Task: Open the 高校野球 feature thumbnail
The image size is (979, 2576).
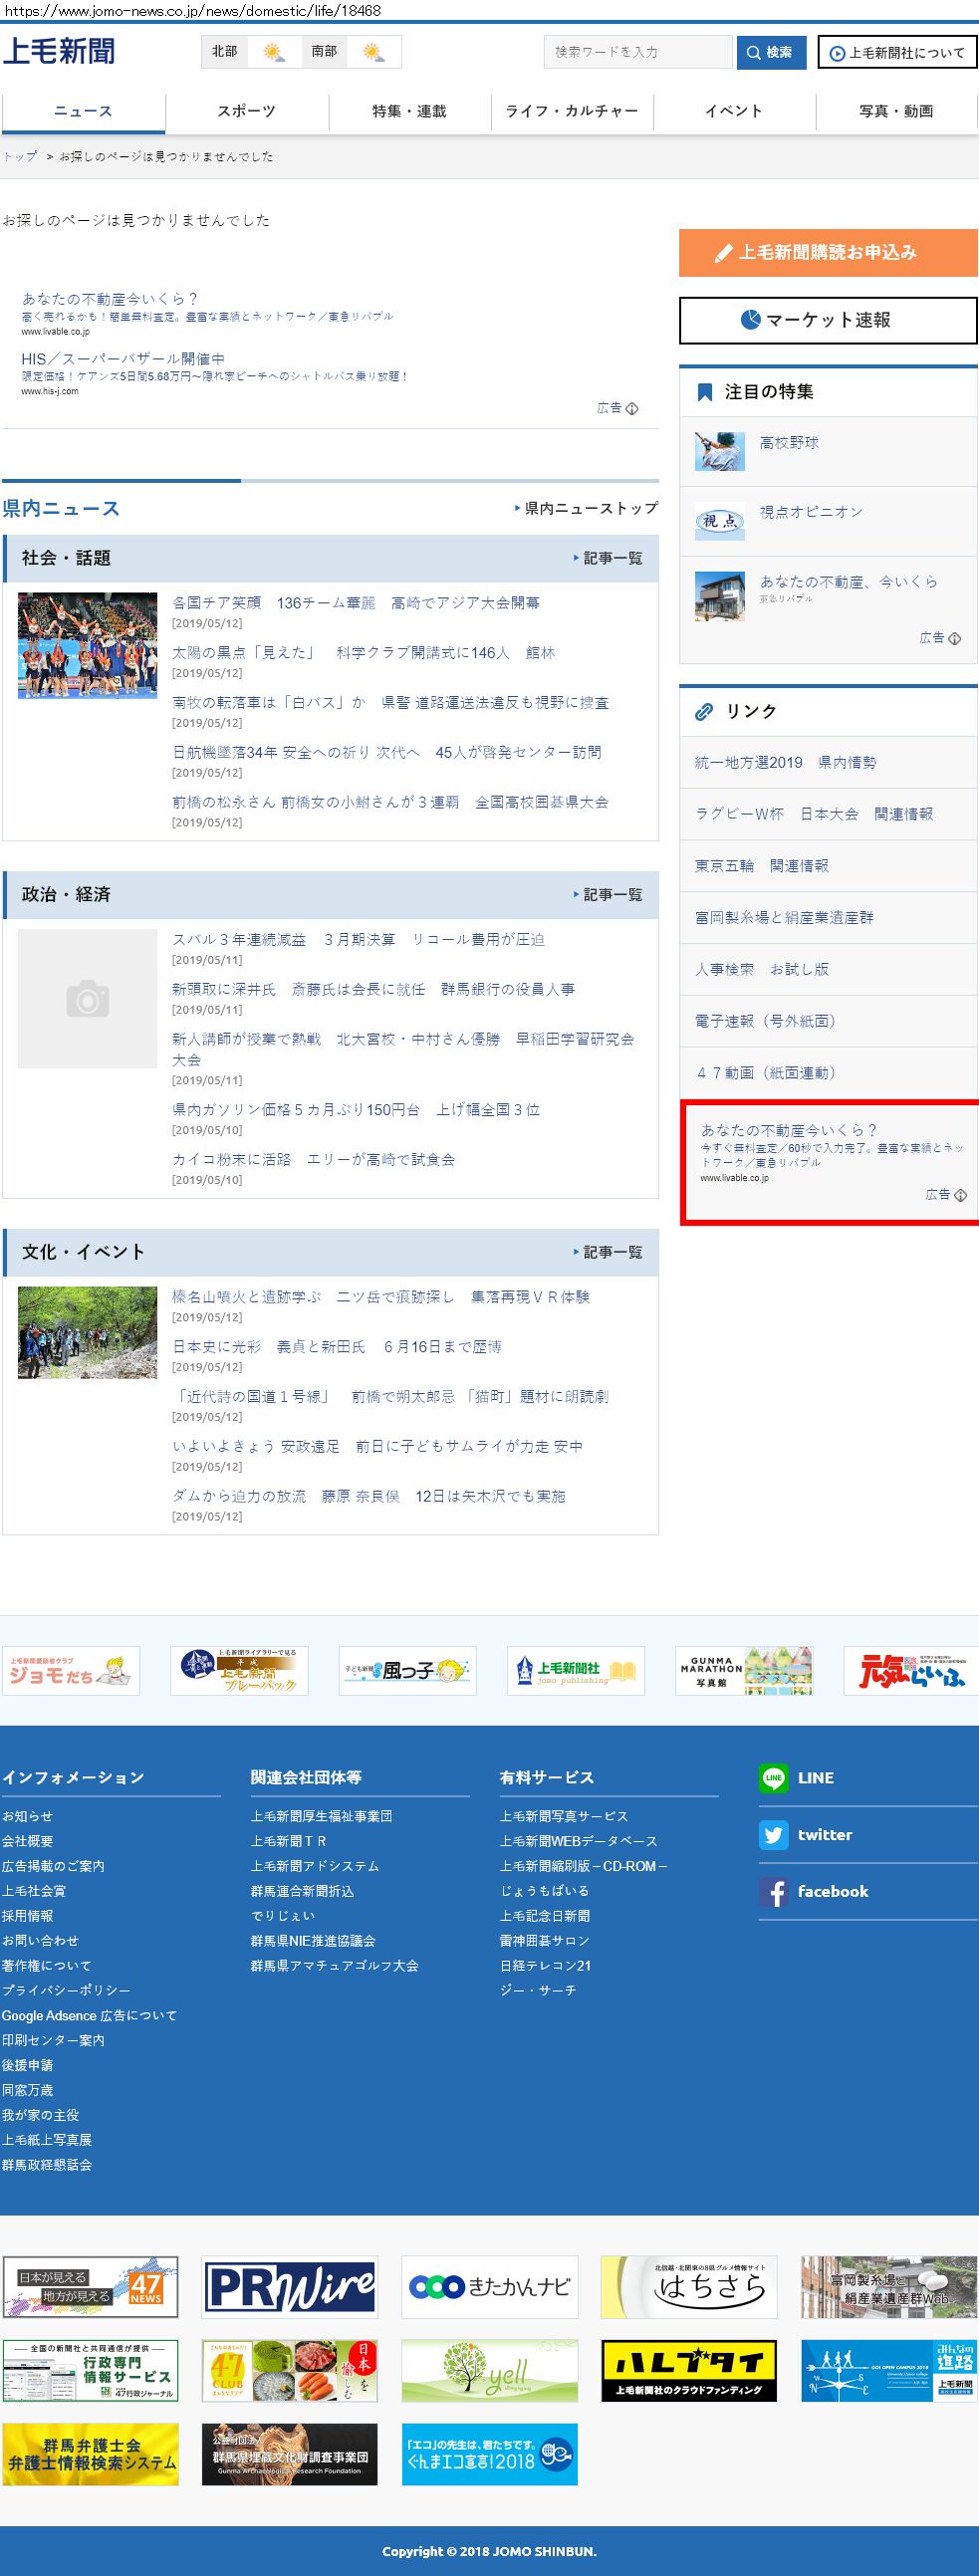Action: pos(720,452)
